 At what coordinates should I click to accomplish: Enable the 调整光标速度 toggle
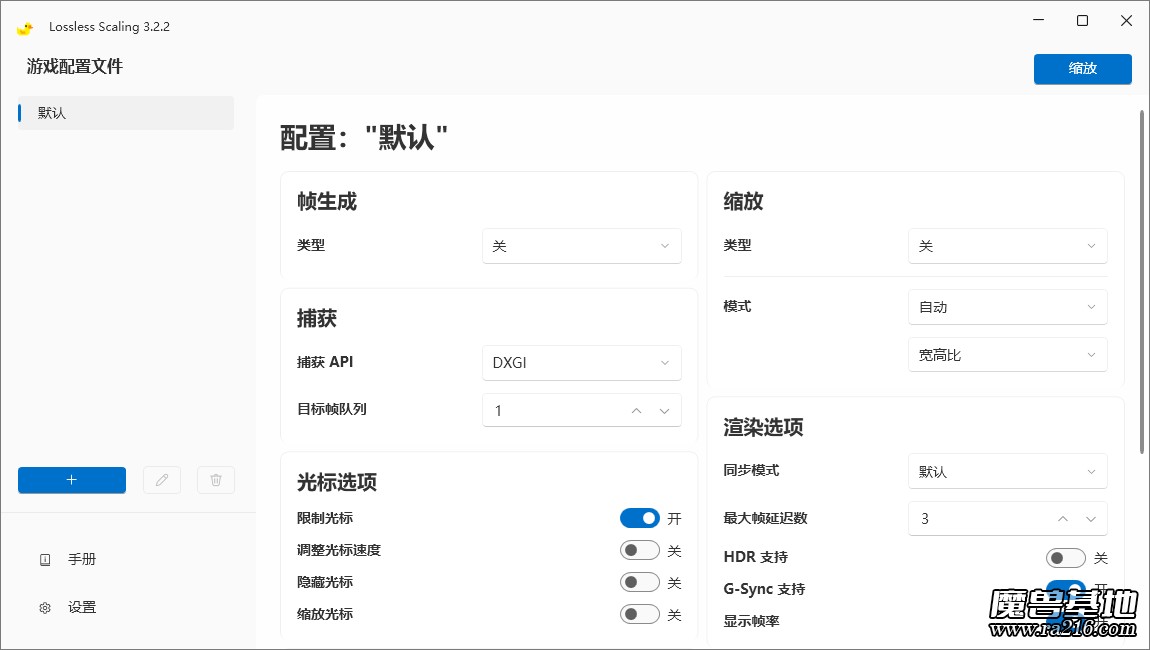point(639,550)
